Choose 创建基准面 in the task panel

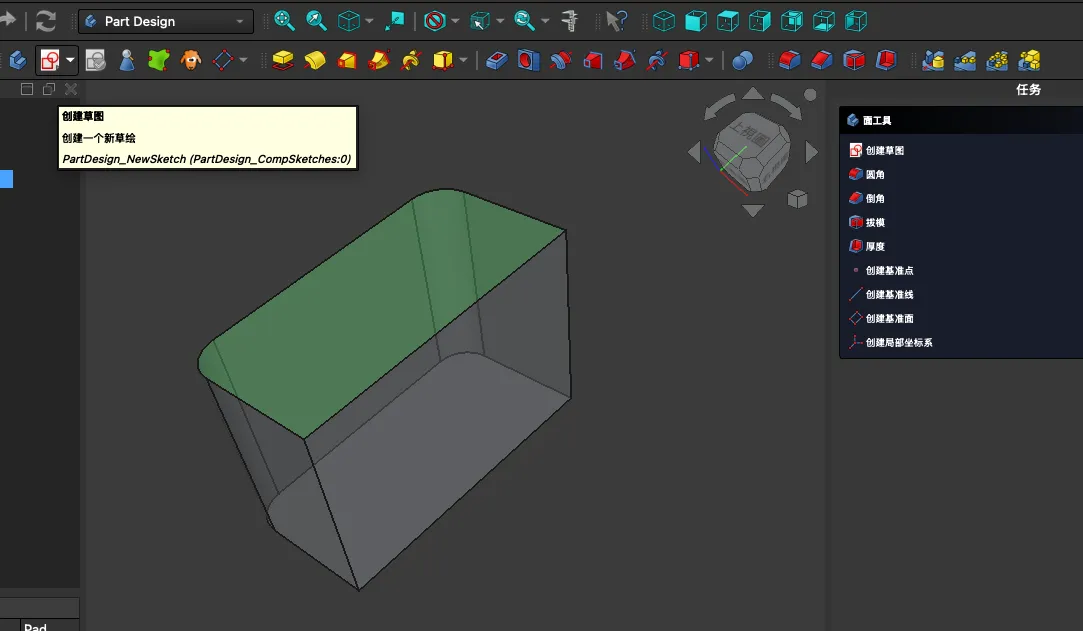[889, 318]
